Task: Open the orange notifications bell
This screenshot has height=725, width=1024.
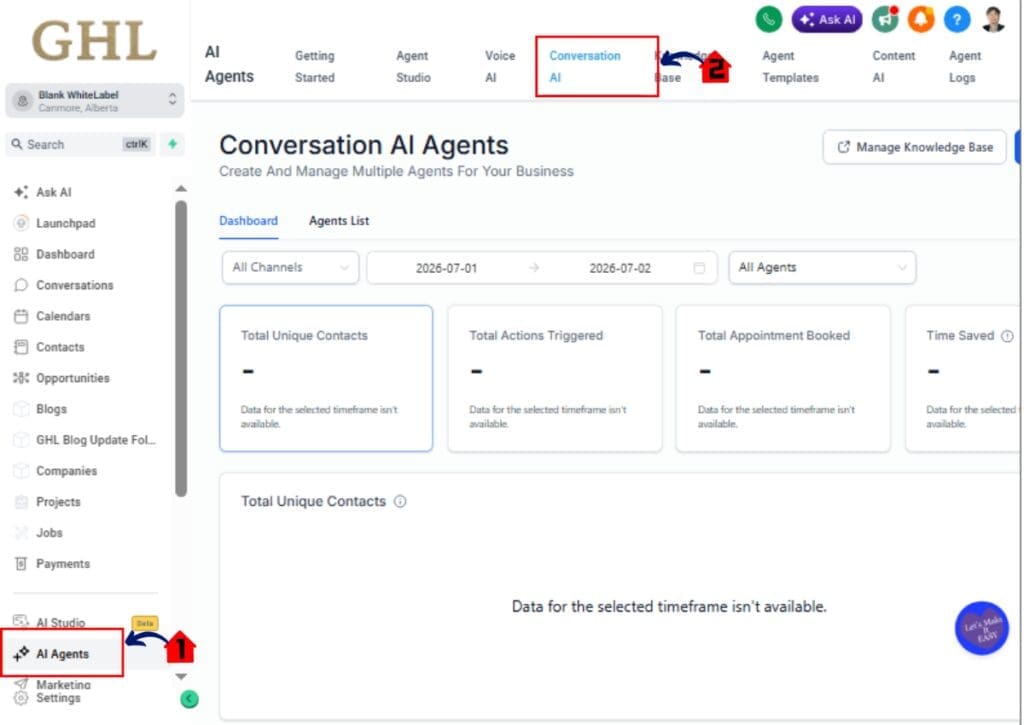Action: pyautogui.click(x=921, y=20)
